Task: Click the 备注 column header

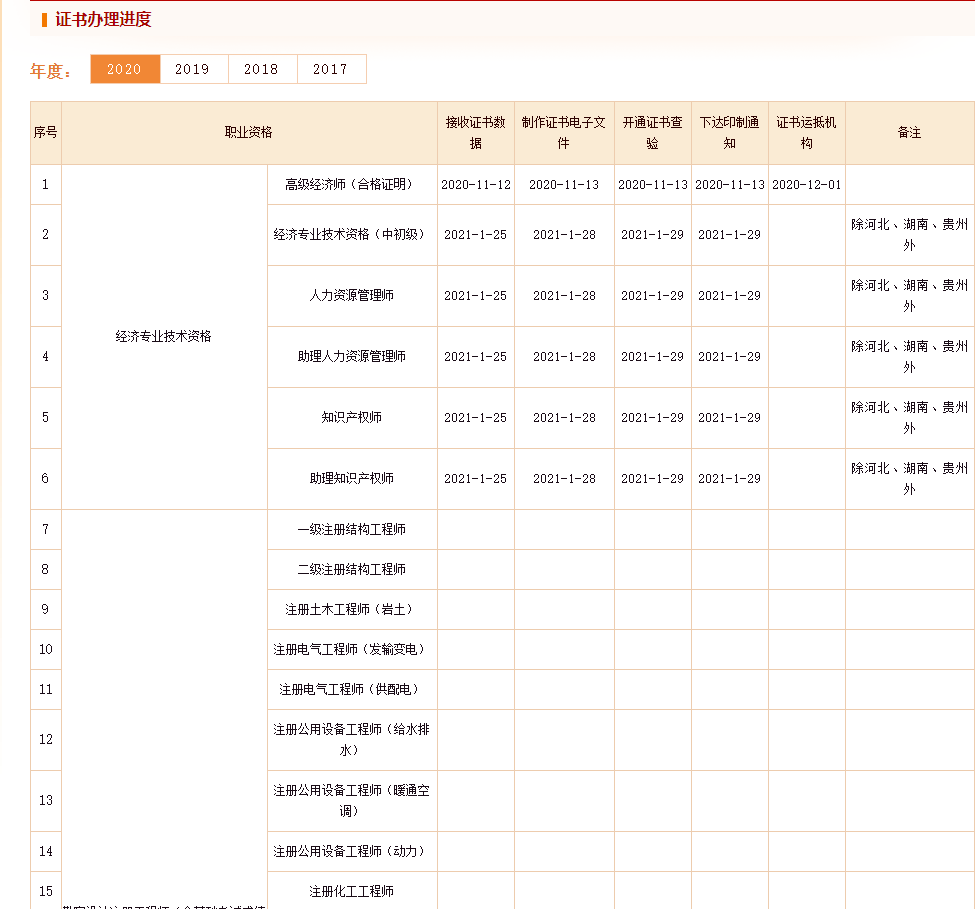Action: point(909,132)
